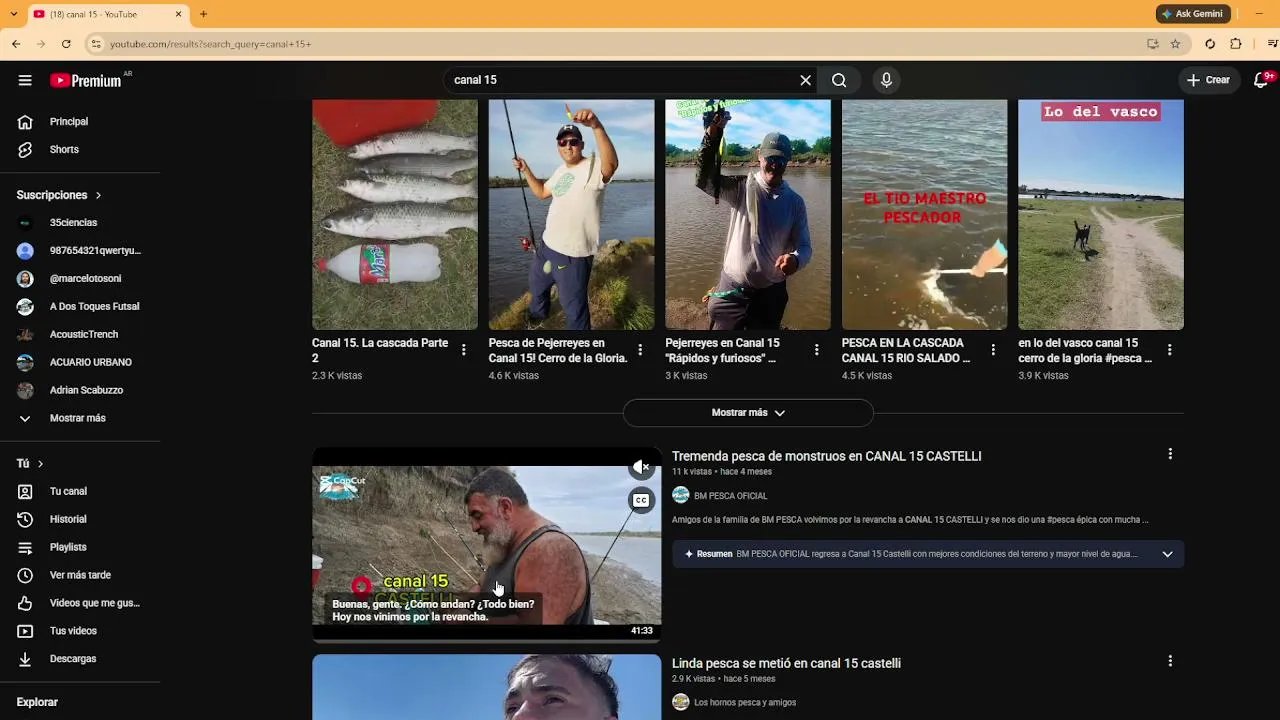Viewport: 1280px width, 720px height.
Task: Bookmark this page with star
Action: pyautogui.click(x=1175, y=44)
